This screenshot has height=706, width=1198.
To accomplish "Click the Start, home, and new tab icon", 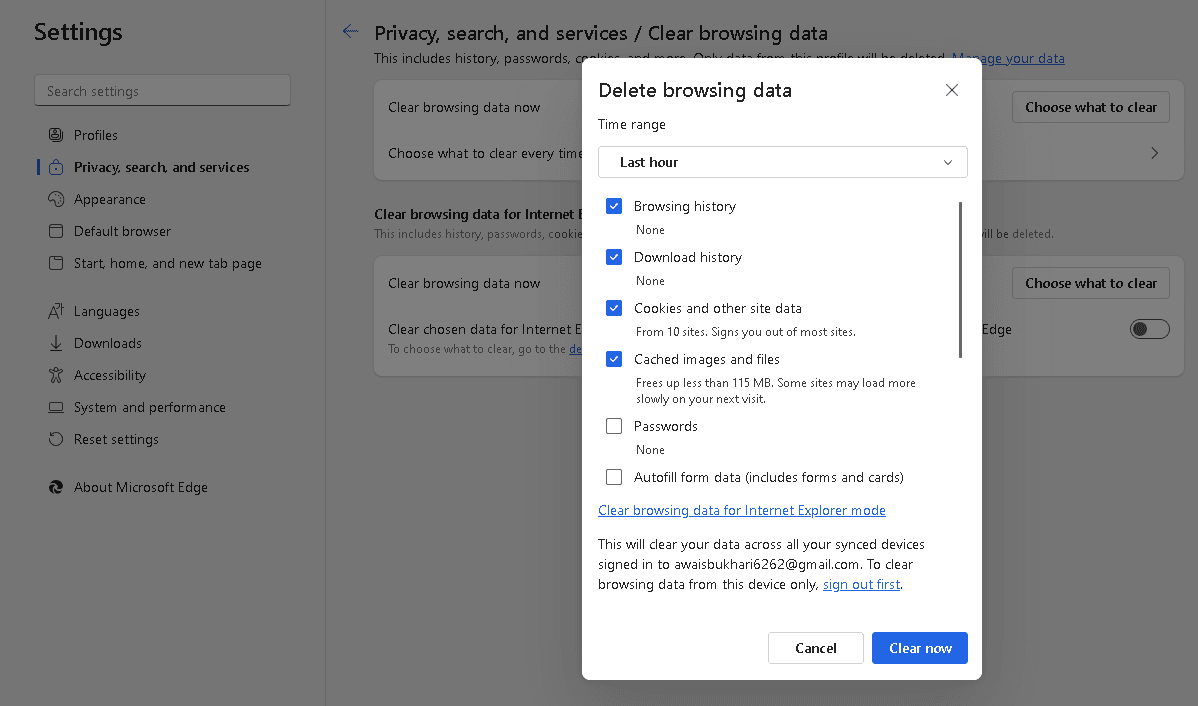I will coord(56,264).
